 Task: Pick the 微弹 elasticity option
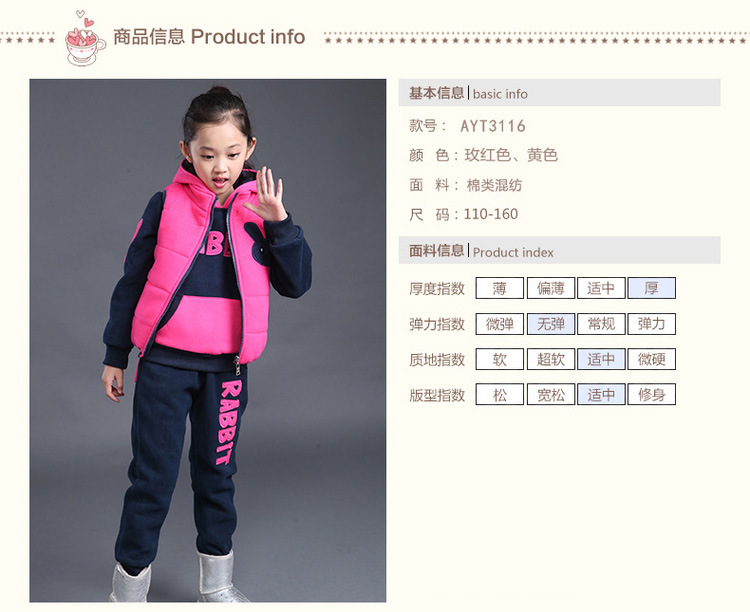click(x=499, y=324)
